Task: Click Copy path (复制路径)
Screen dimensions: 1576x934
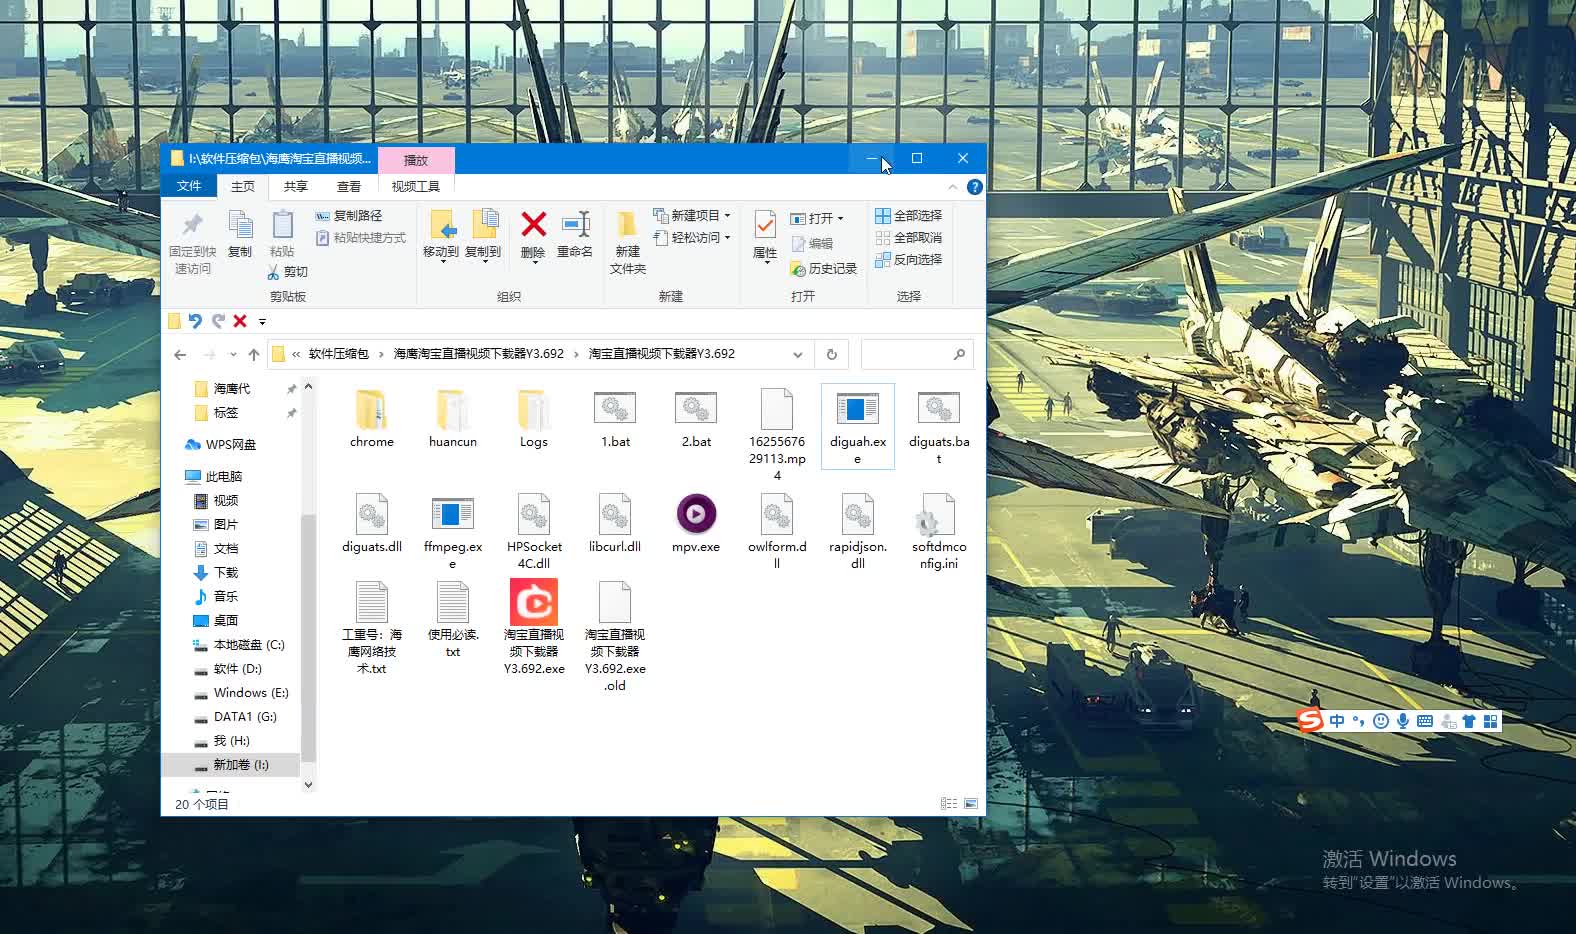Action: (x=349, y=216)
